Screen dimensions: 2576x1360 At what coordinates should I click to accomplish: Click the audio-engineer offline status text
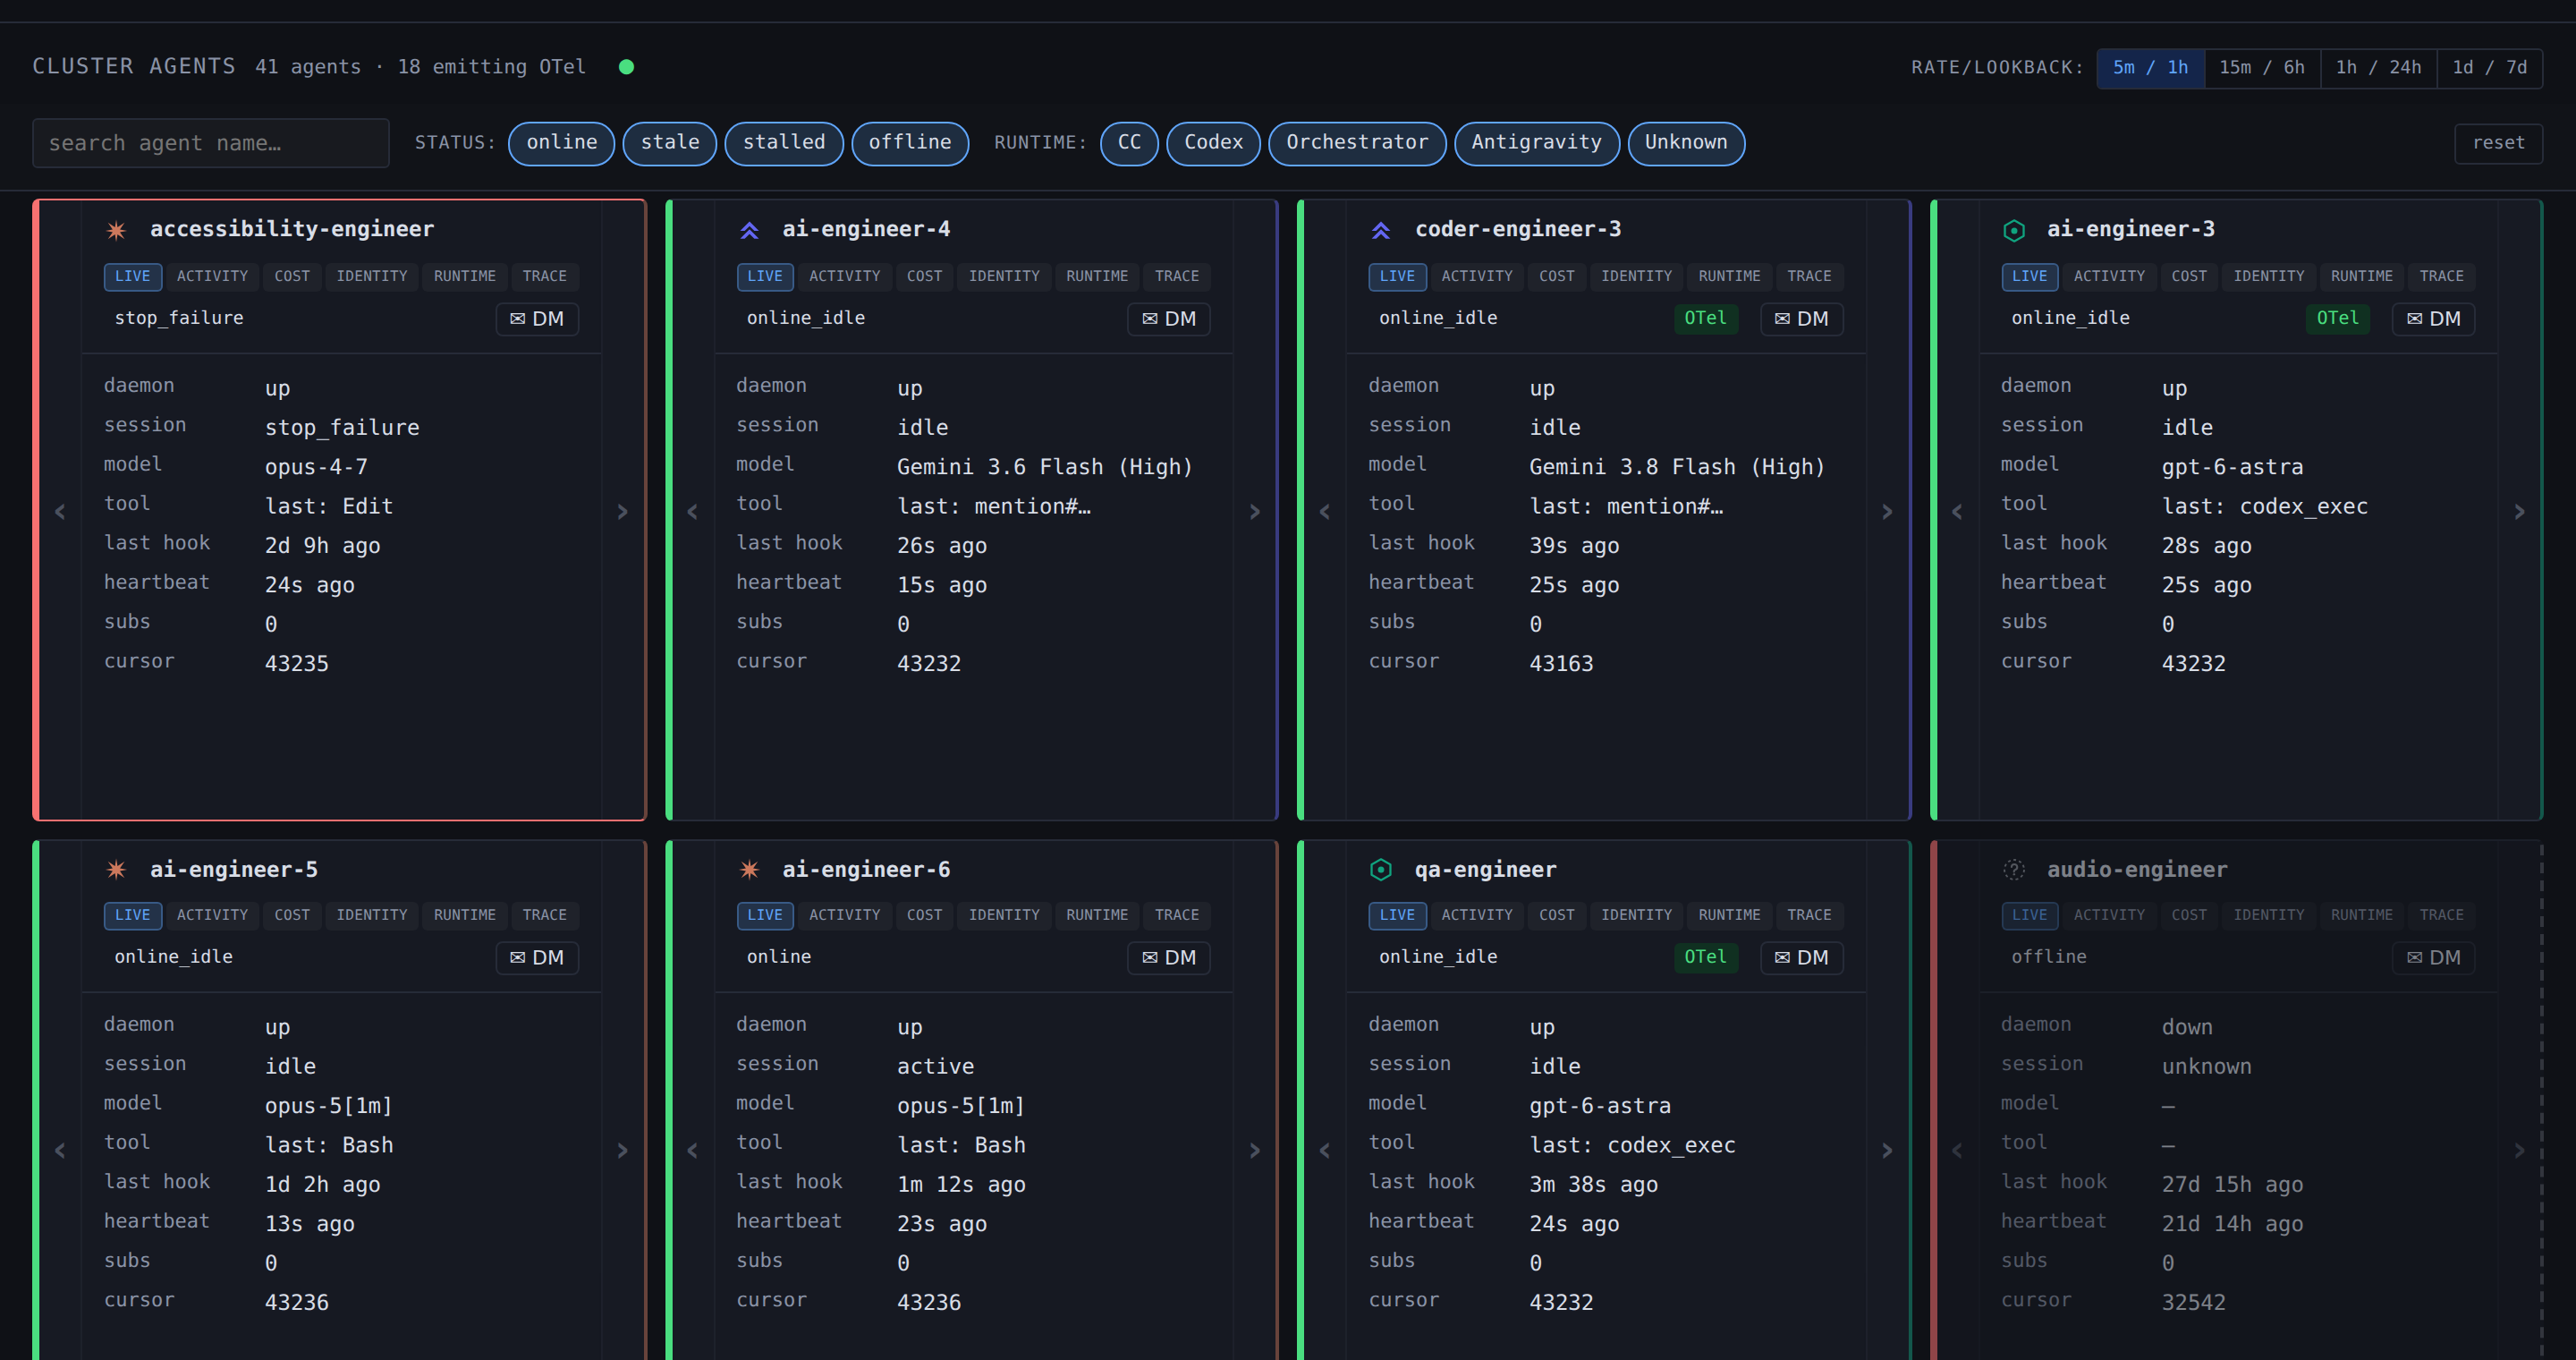2048,957
